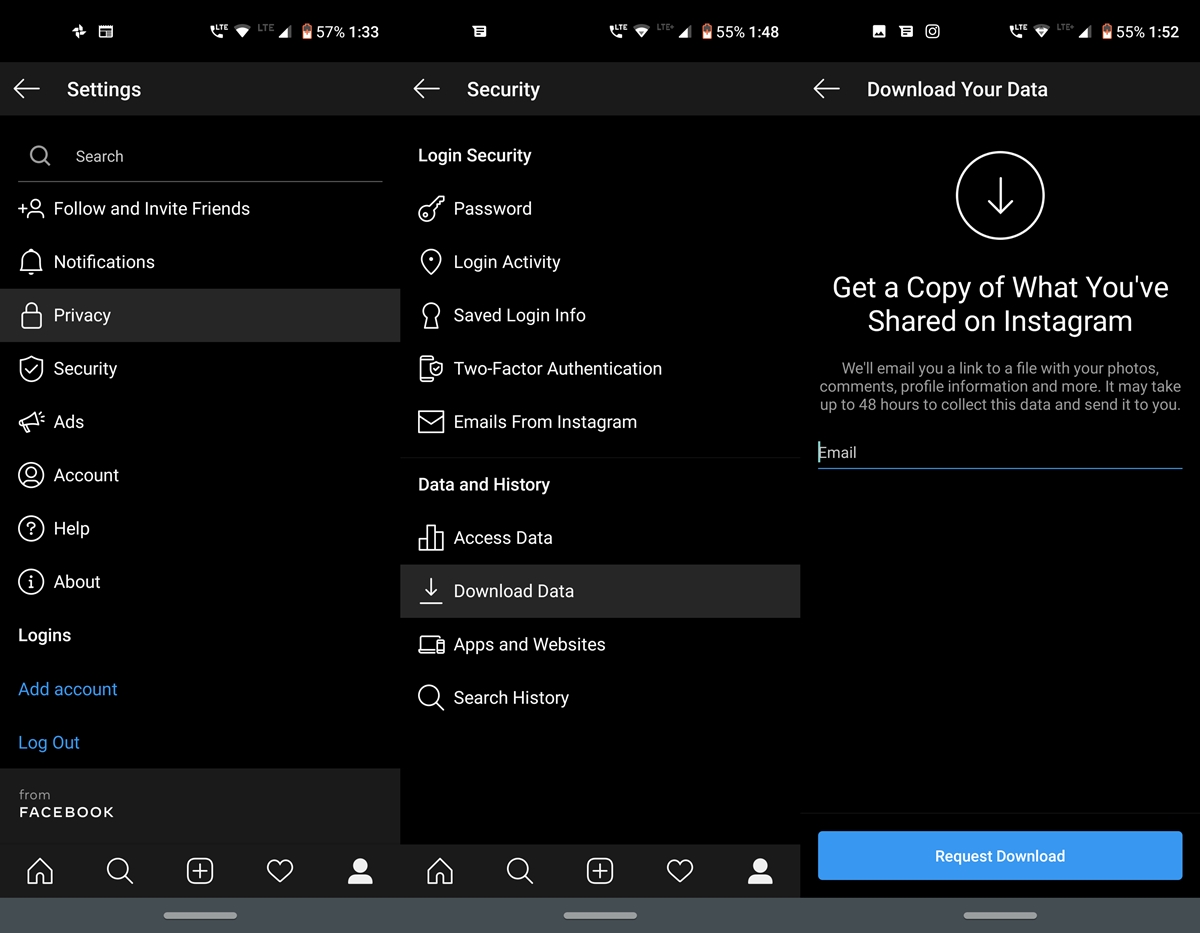Tap the new post plus icon on Settings screen
The image size is (1200, 933).
pyautogui.click(x=200, y=871)
